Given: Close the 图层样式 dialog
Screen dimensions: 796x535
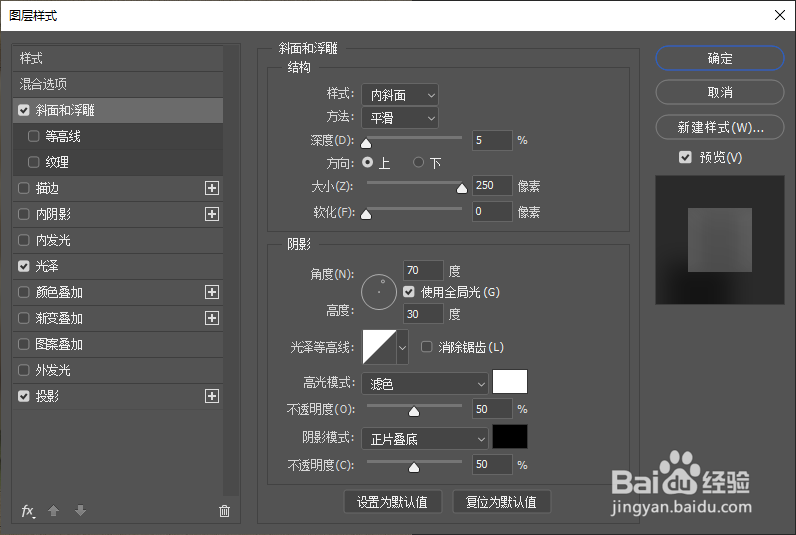Looking at the screenshot, I should [780, 15].
